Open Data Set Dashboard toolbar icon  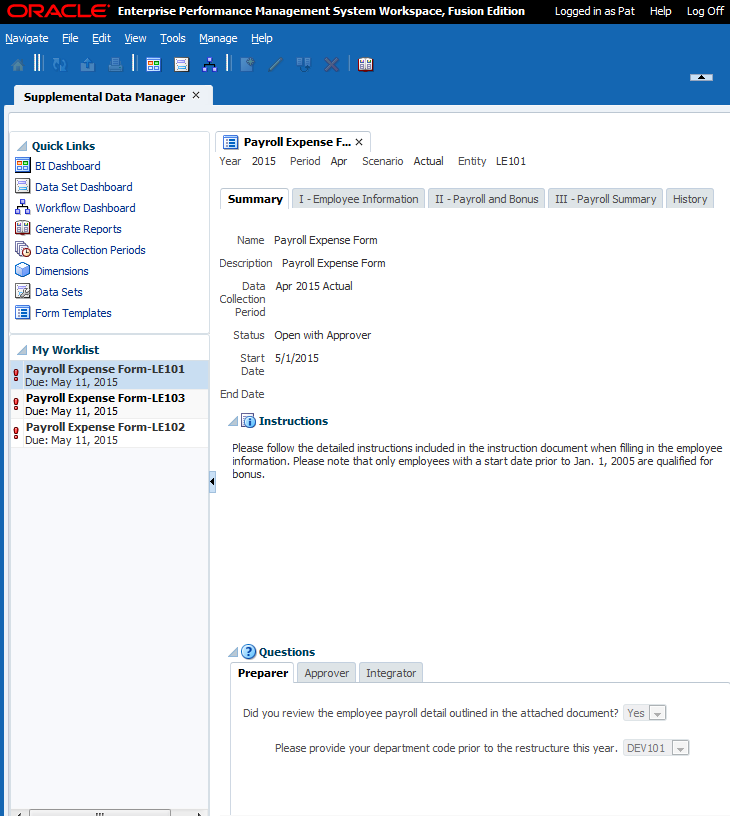tap(182, 65)
